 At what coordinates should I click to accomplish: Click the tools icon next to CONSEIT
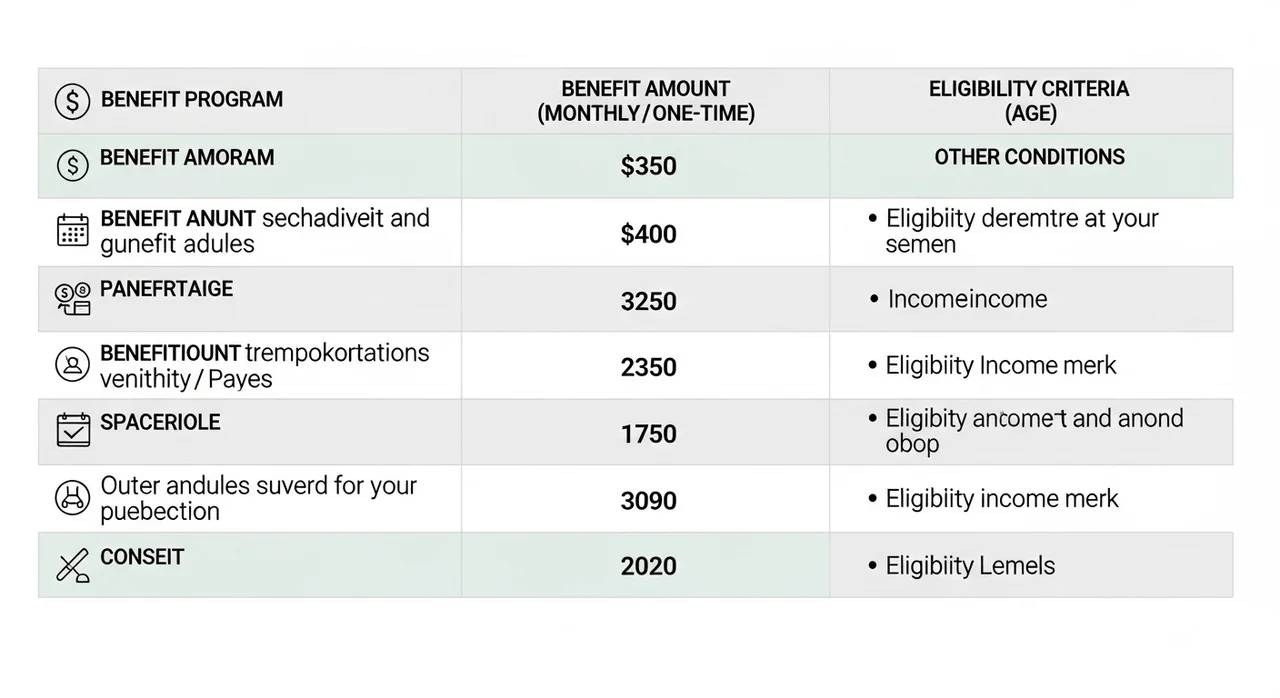pyautogui.click(x=72, y=565)
